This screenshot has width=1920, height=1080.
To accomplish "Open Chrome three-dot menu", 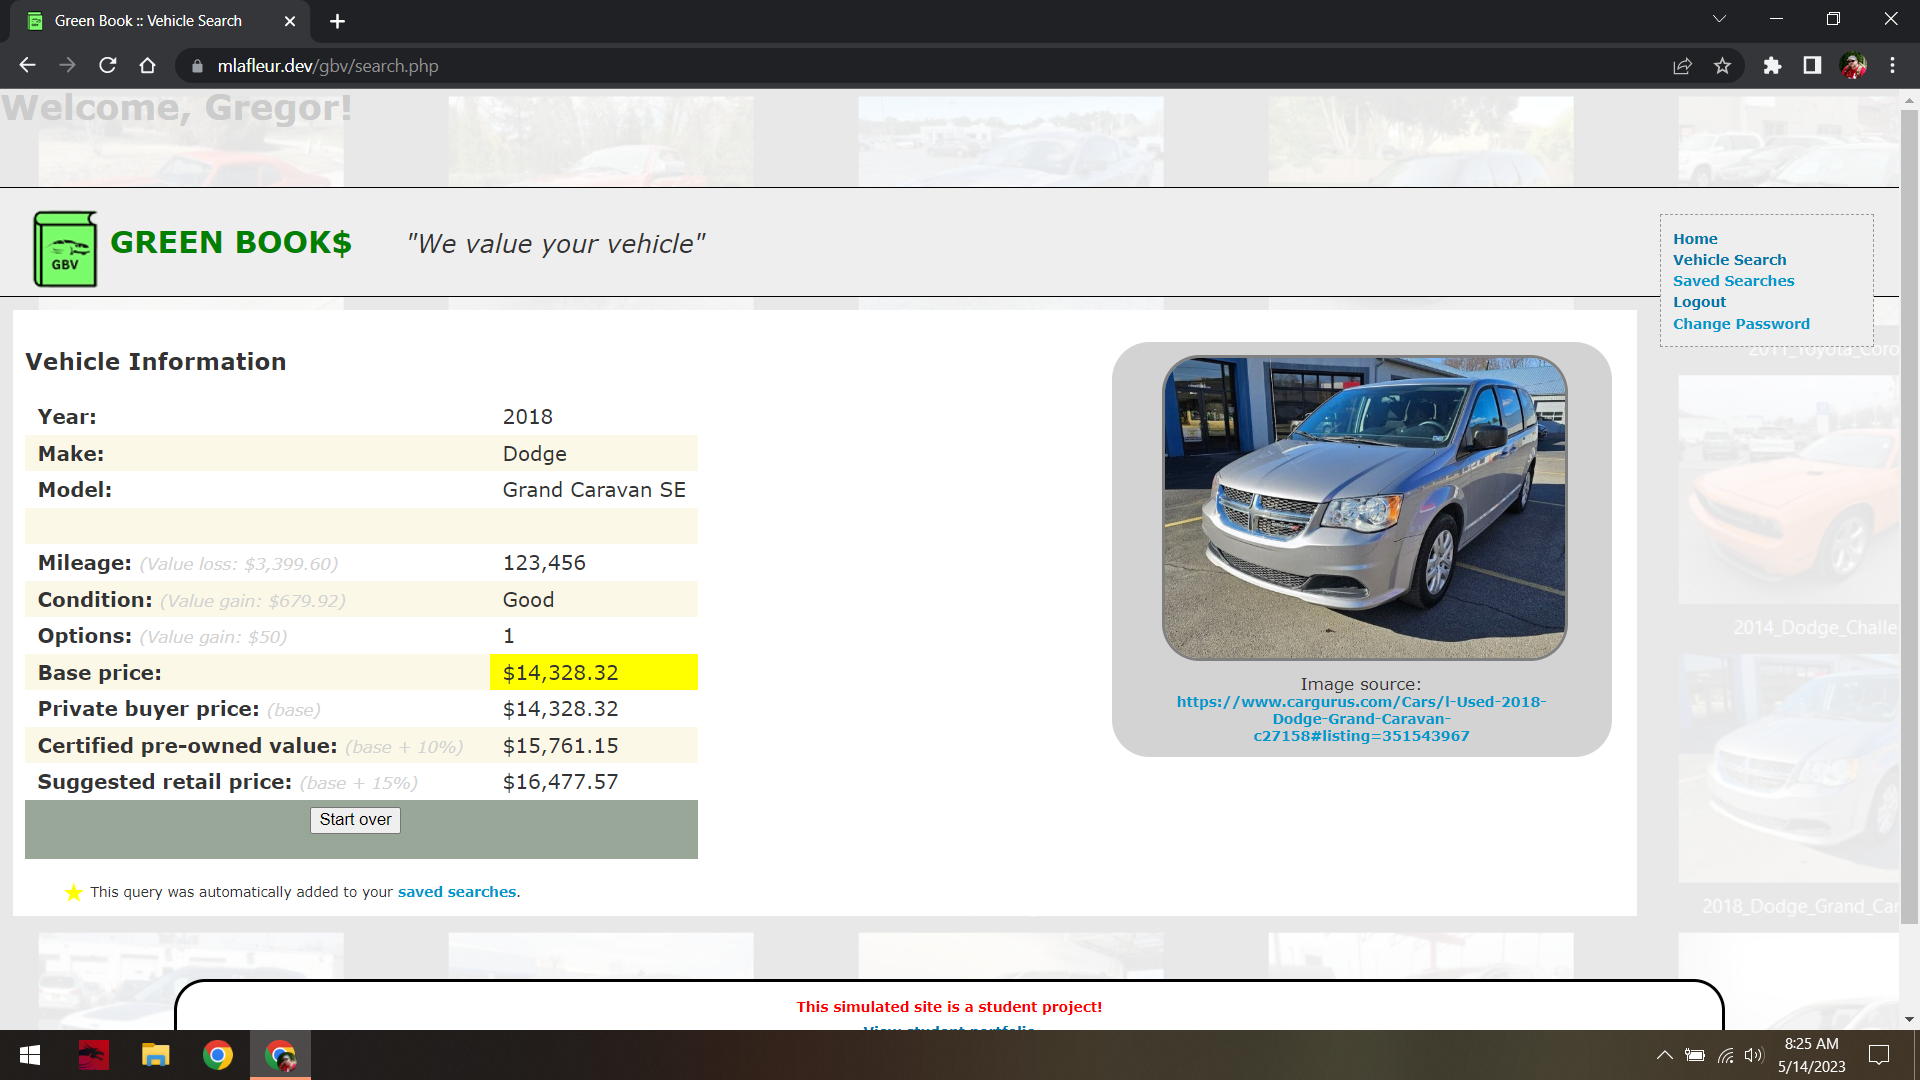I will pos(1892,66).
